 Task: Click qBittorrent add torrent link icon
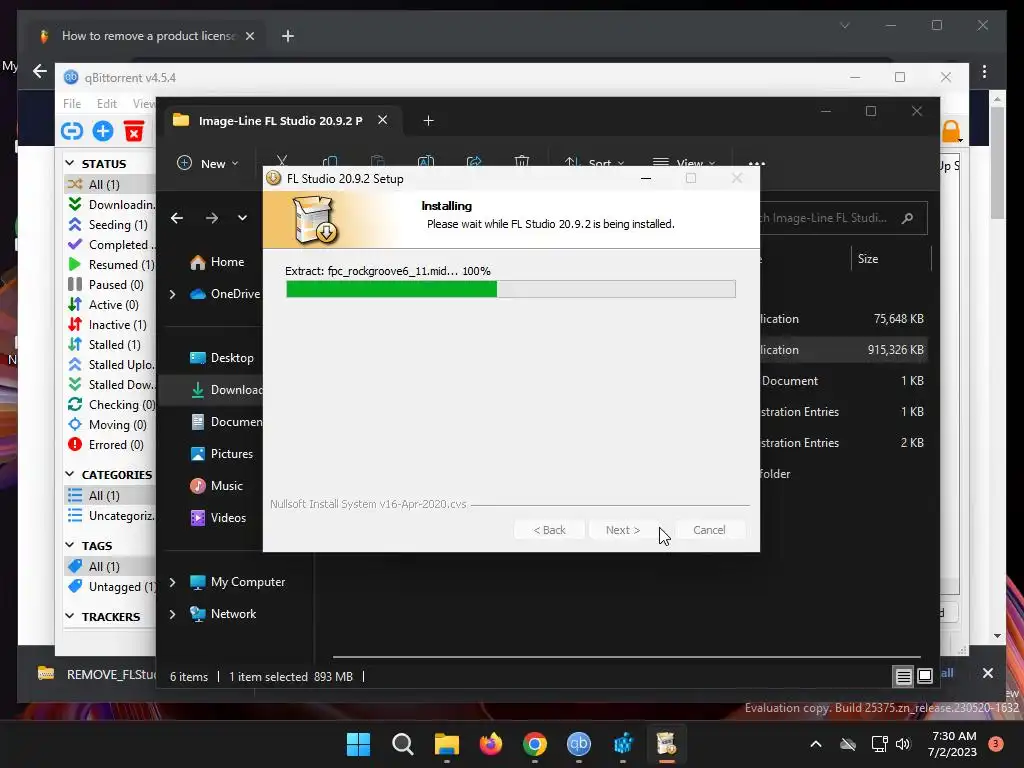tap(72, 131)
